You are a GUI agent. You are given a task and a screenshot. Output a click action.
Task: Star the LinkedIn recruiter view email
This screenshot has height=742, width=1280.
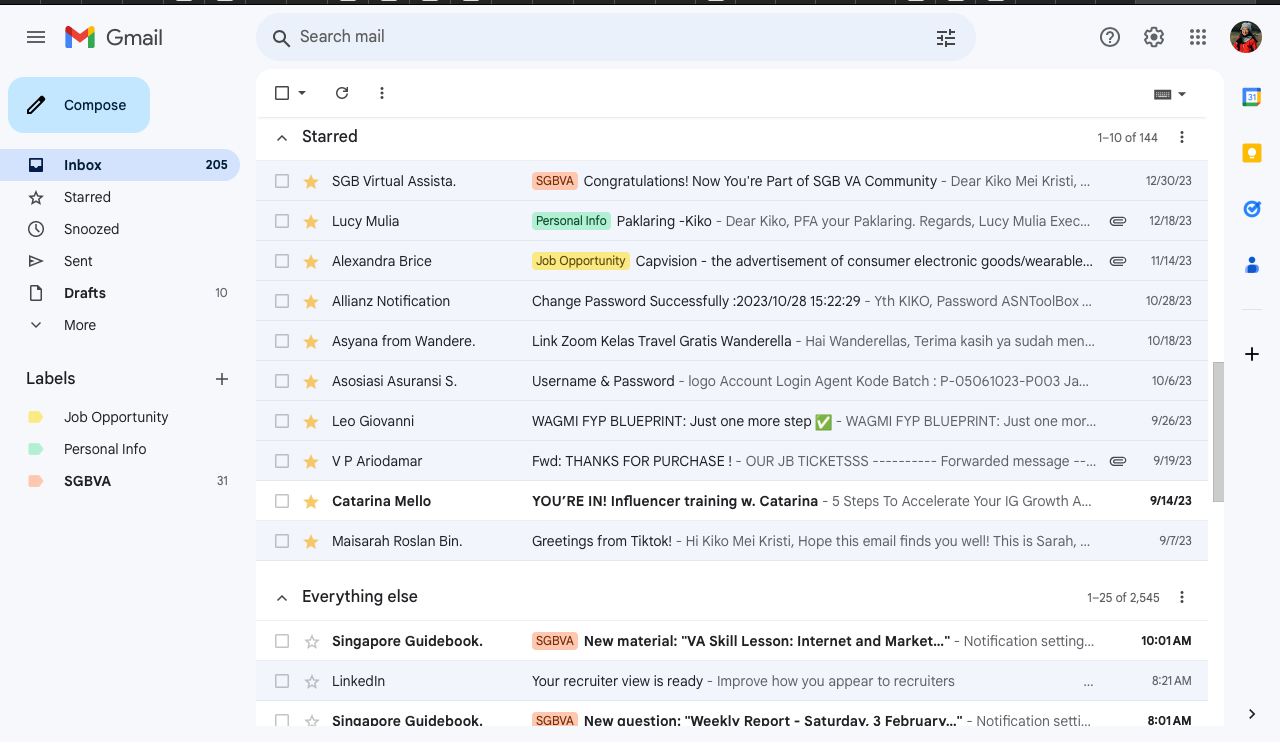(311, 681)
